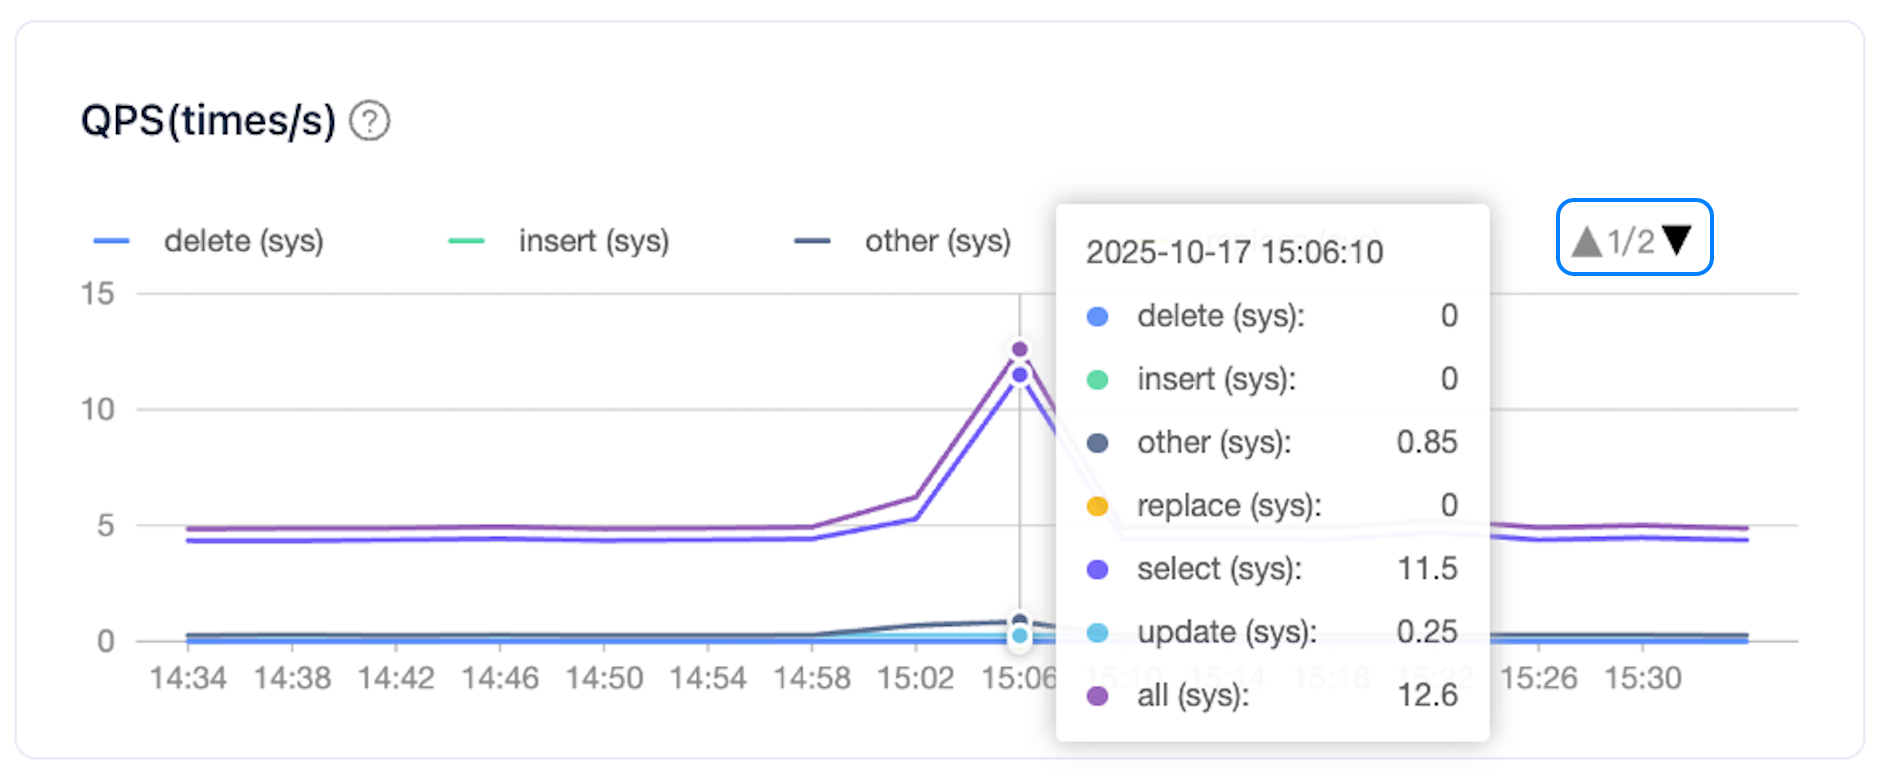Click the QPS help question mark icon

click(x=369, y=121)
